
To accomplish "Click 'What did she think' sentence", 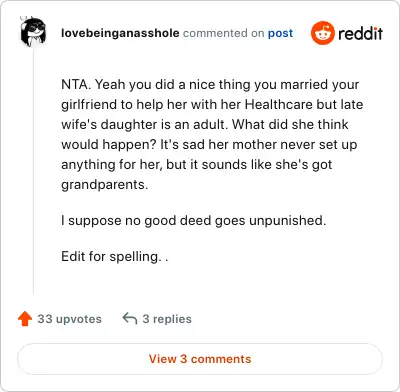I will pos(290,124).
